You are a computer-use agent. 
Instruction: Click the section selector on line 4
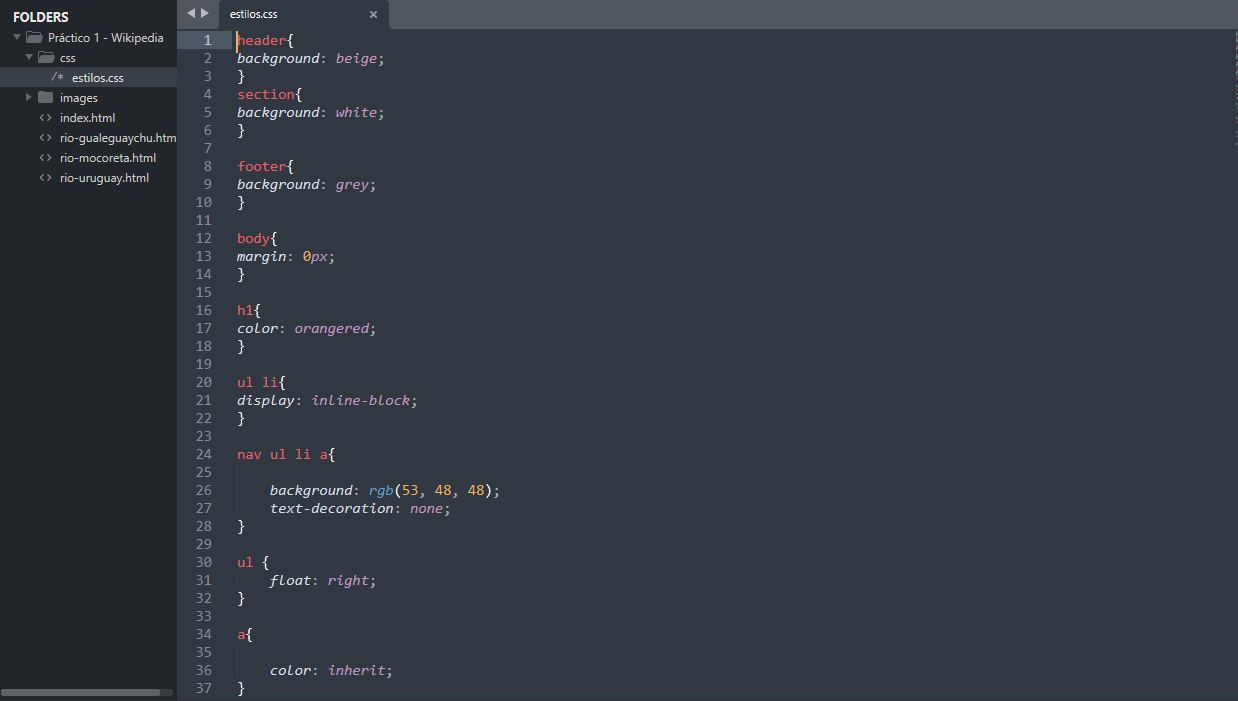pyautogui.click(x=266, y=94)
